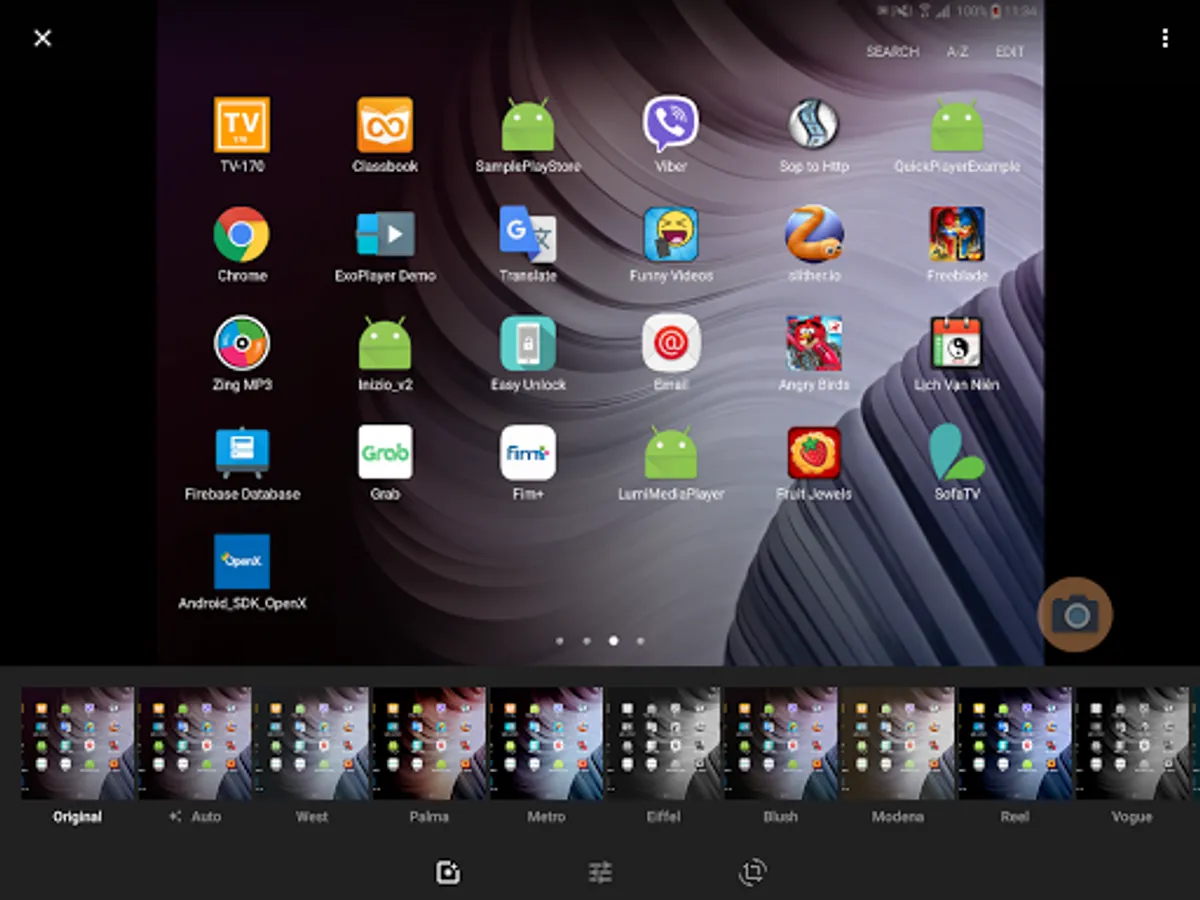Image resolution: width=1200 pixels, height=900 pixels.
Task: Open the Google Translate icon
Action: 528,234
